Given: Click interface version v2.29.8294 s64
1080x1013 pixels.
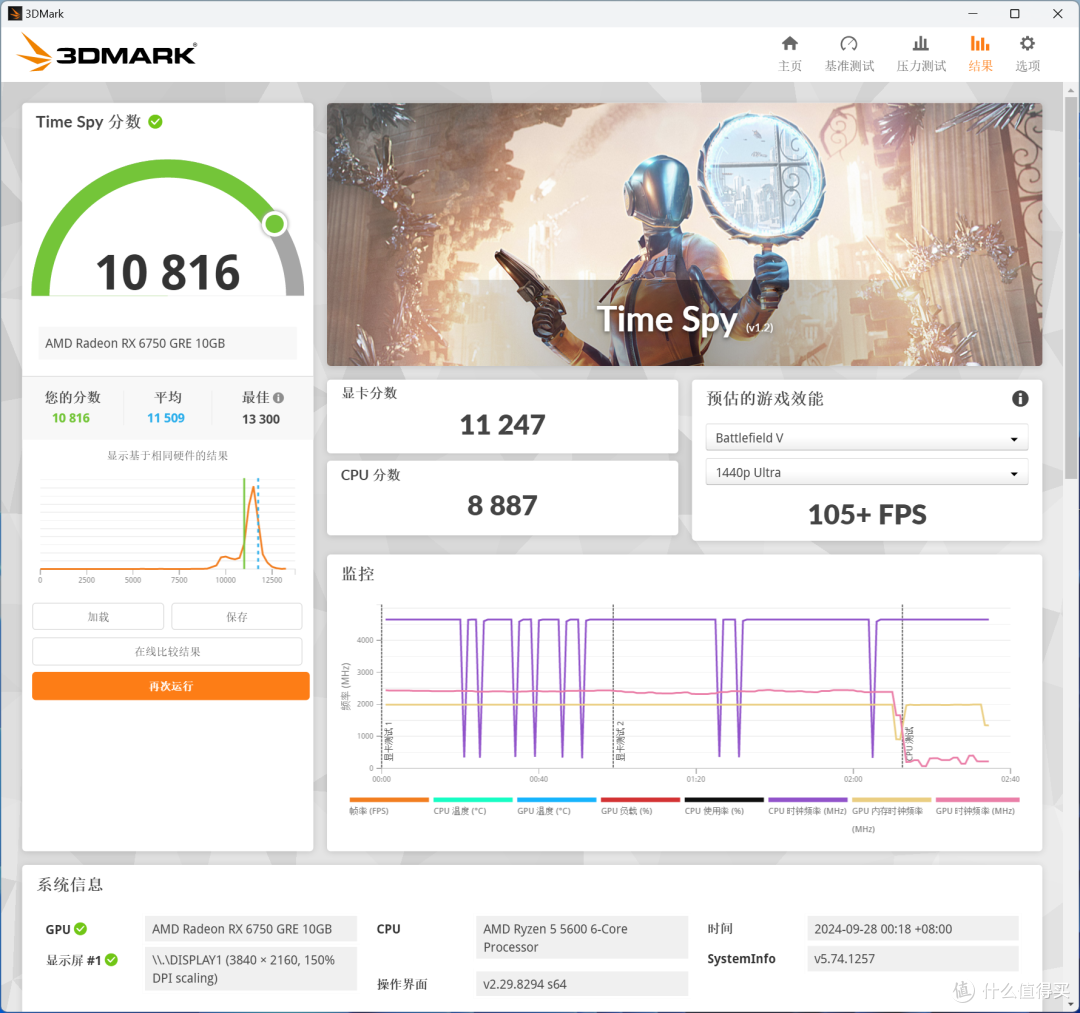Looking at the screenshot, I should (x=582, y=984).
